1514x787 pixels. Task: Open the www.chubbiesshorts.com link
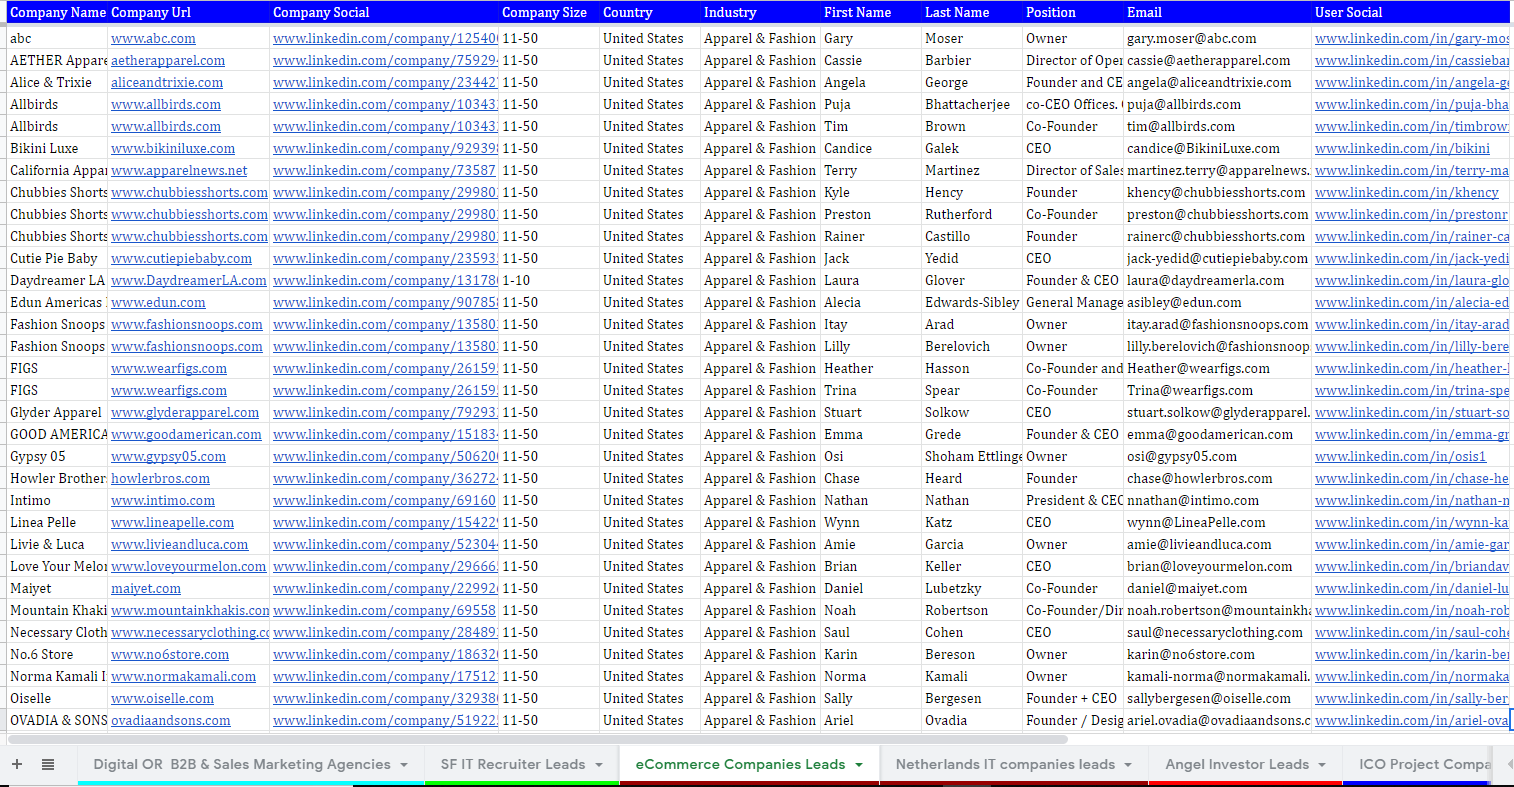(x=189, y=192)
